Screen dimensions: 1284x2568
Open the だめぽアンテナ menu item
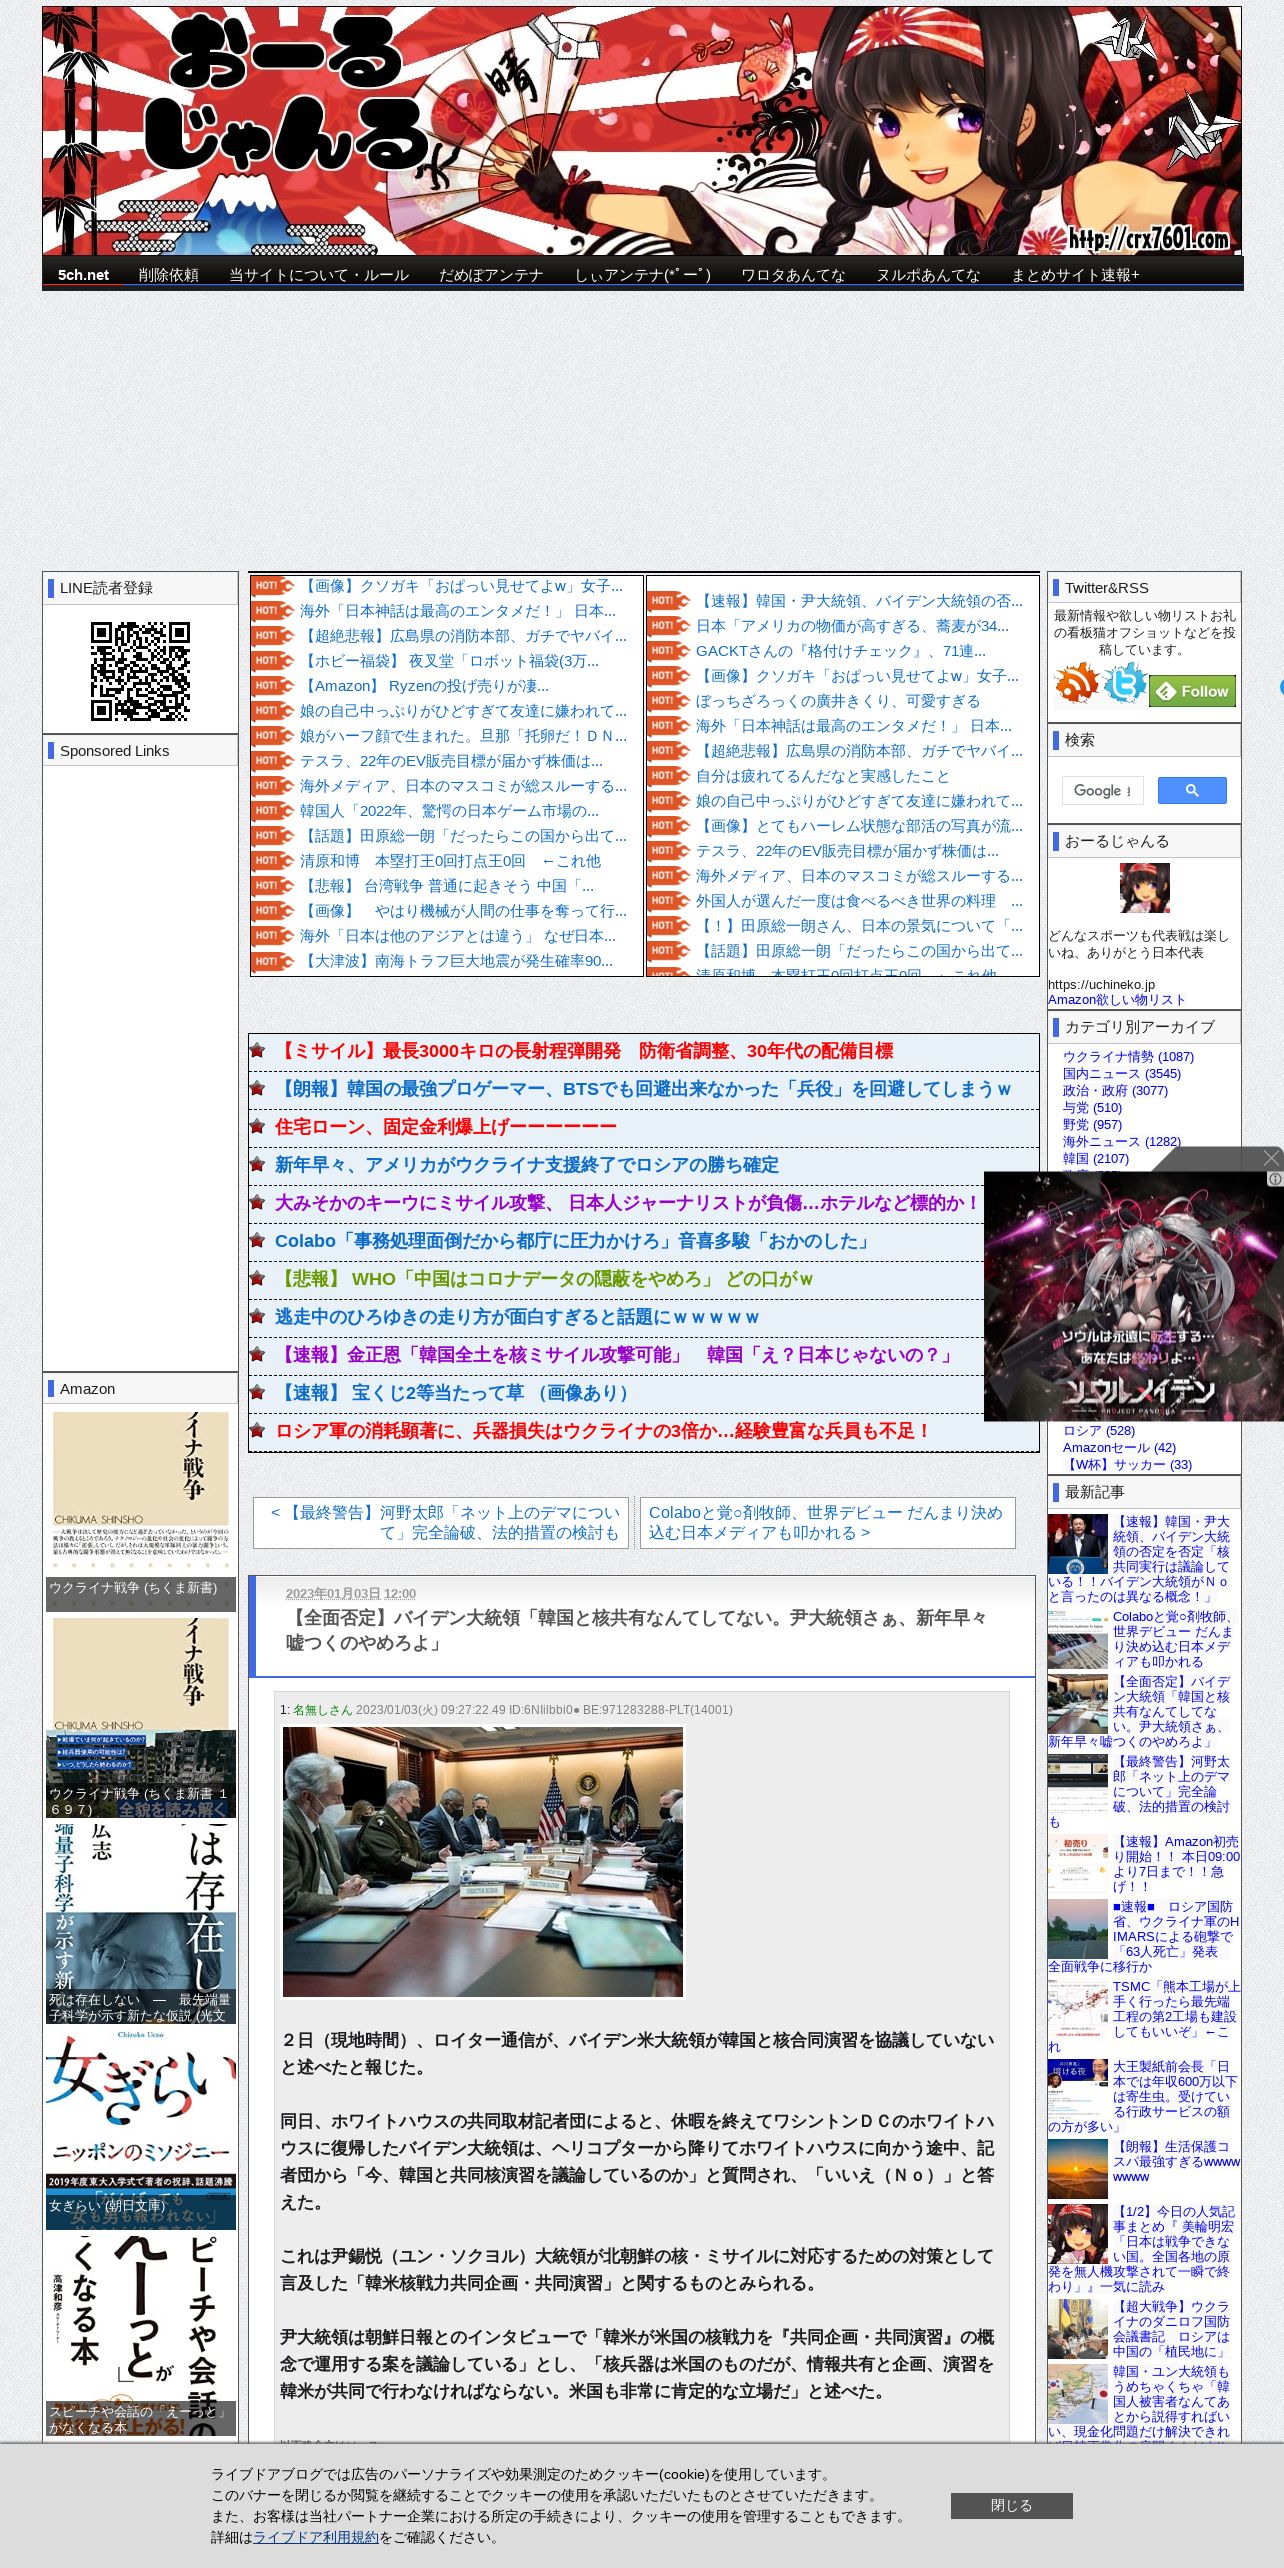click(x=491, y=275)
